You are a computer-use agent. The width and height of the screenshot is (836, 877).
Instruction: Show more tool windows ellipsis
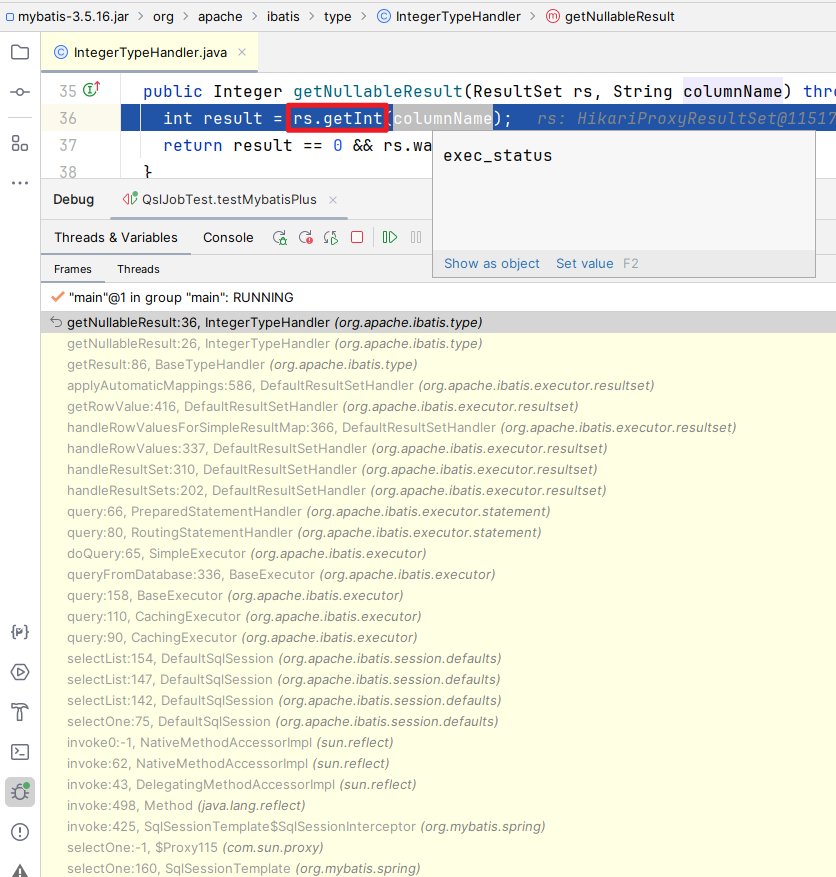click(20, 183)
